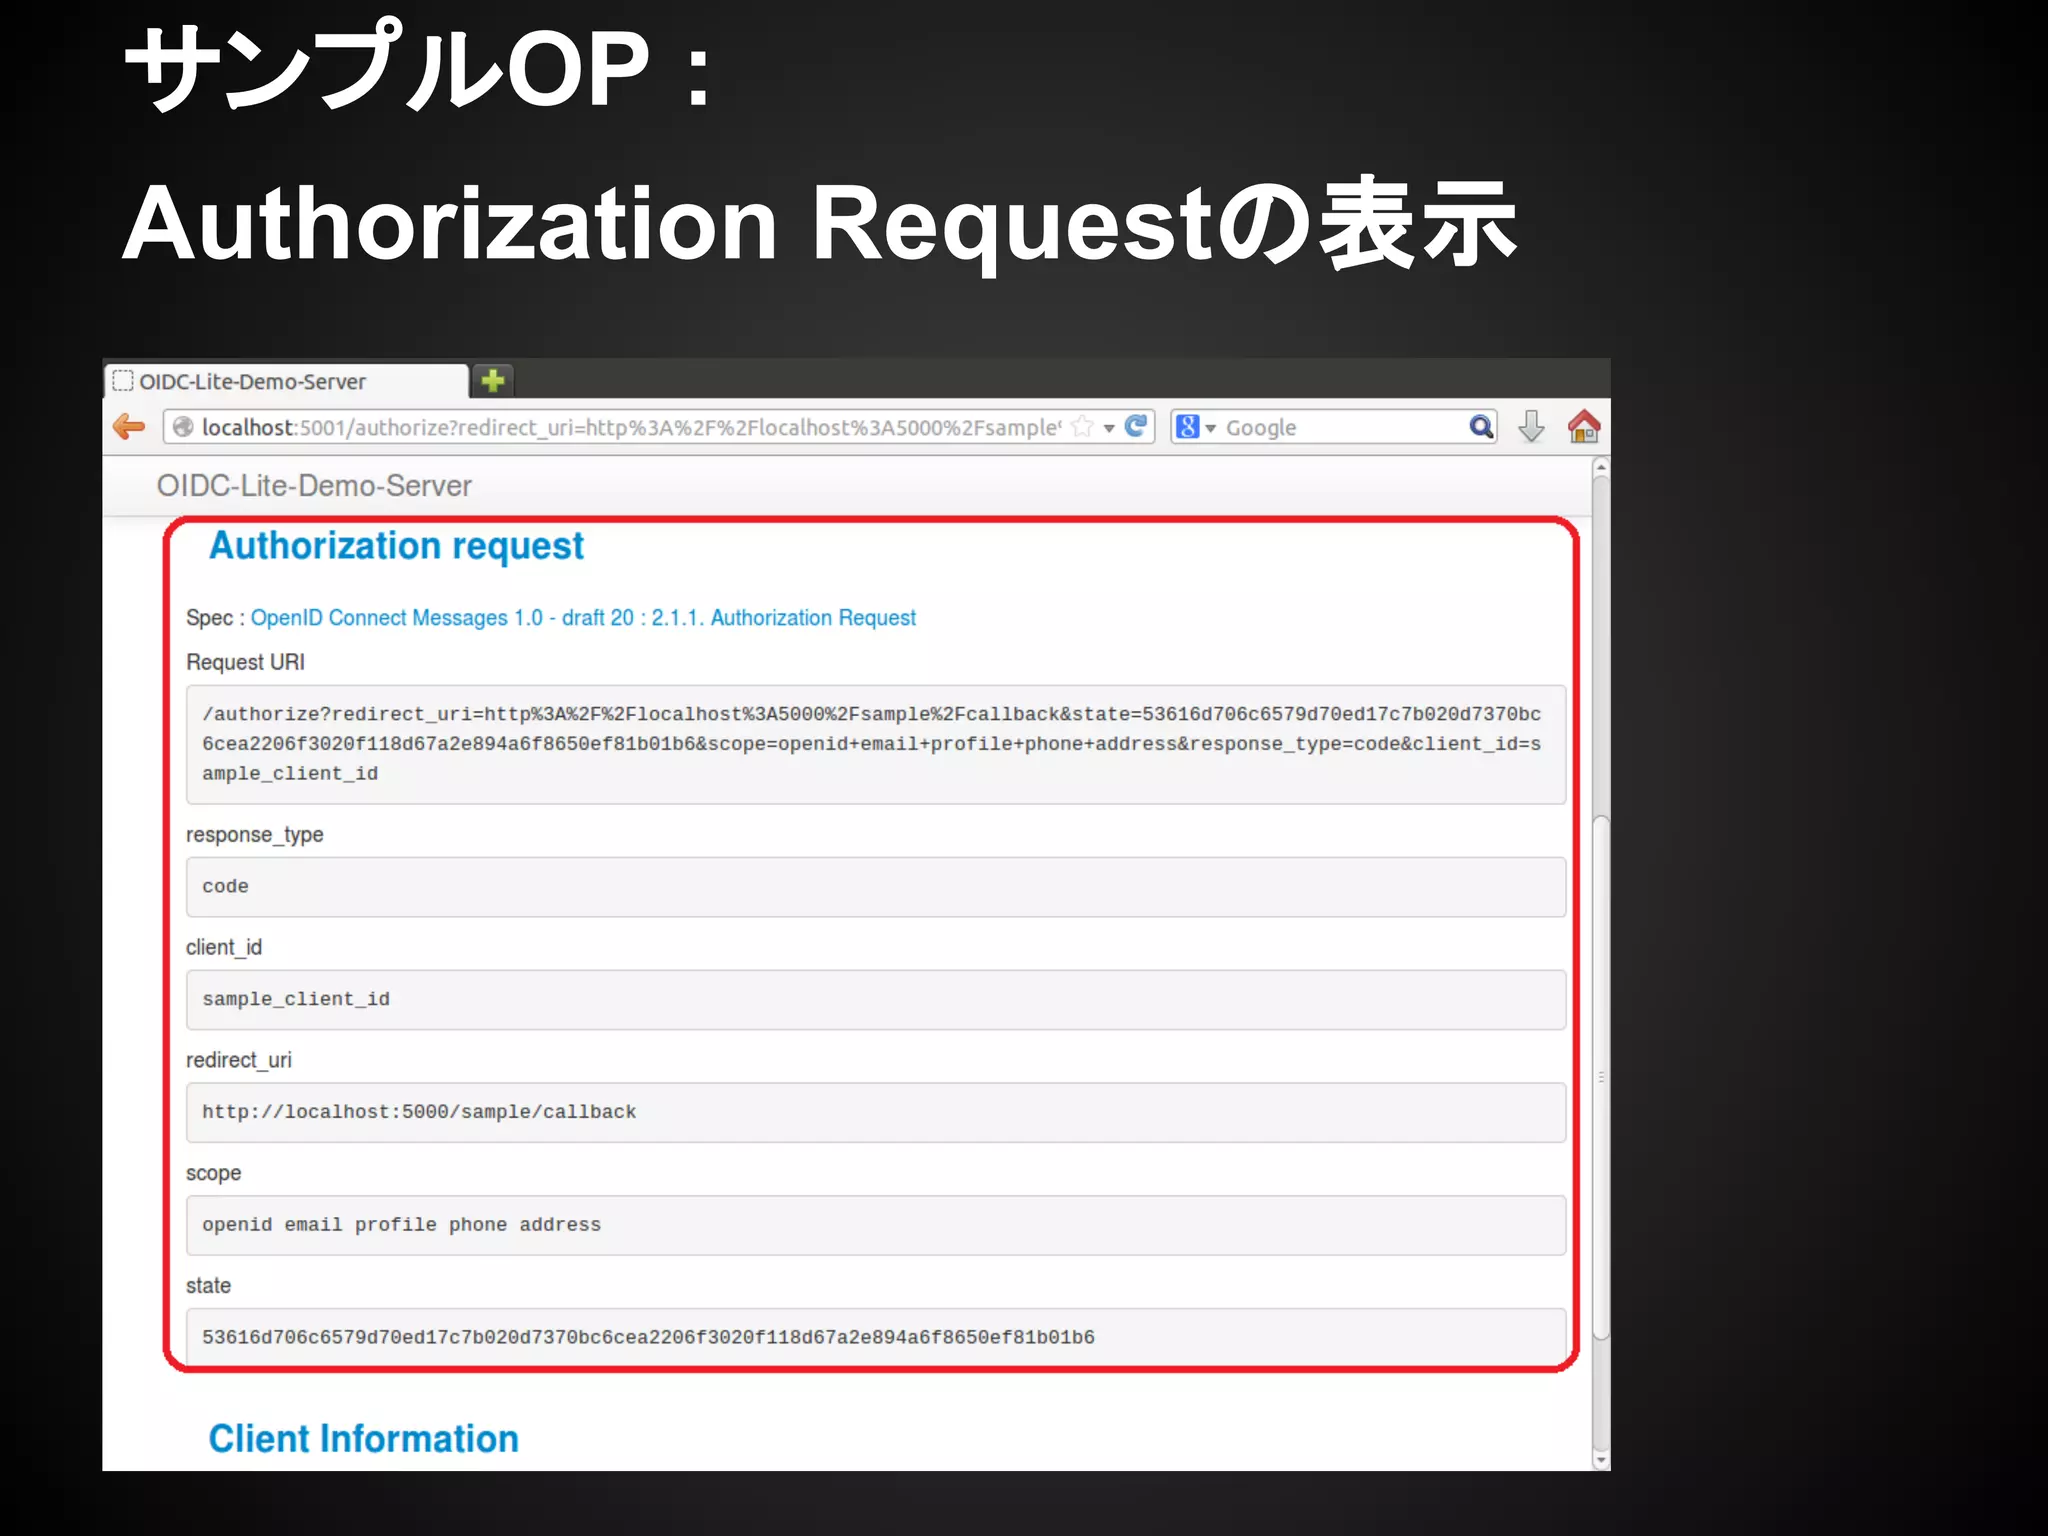Click the Client Information heading
Screen dimensions: 2048x1536
pyautogui.click(x=363, y=1439)
